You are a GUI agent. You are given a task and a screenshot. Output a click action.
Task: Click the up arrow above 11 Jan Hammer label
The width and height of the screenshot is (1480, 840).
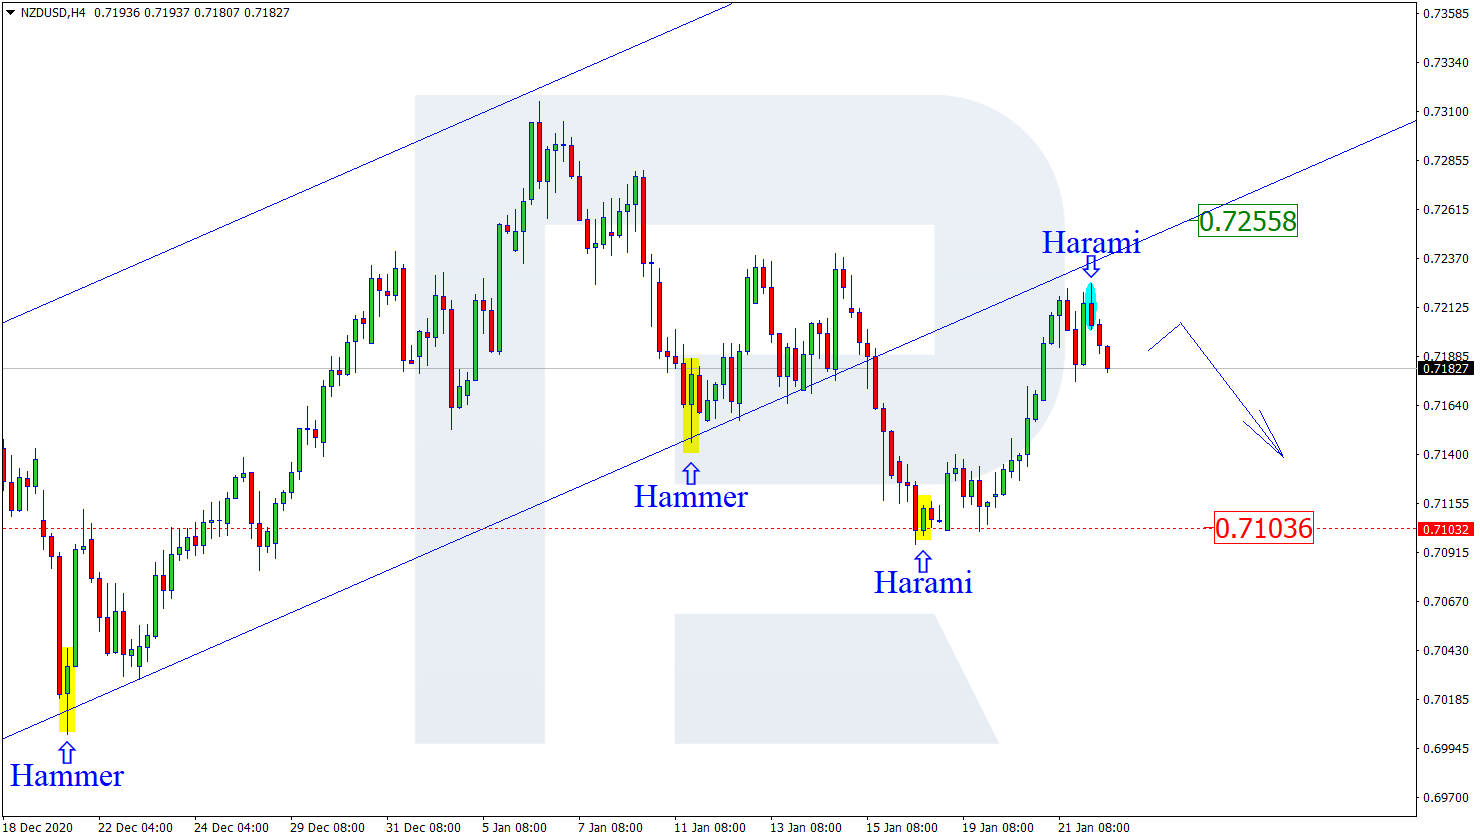tap(691, 474)
